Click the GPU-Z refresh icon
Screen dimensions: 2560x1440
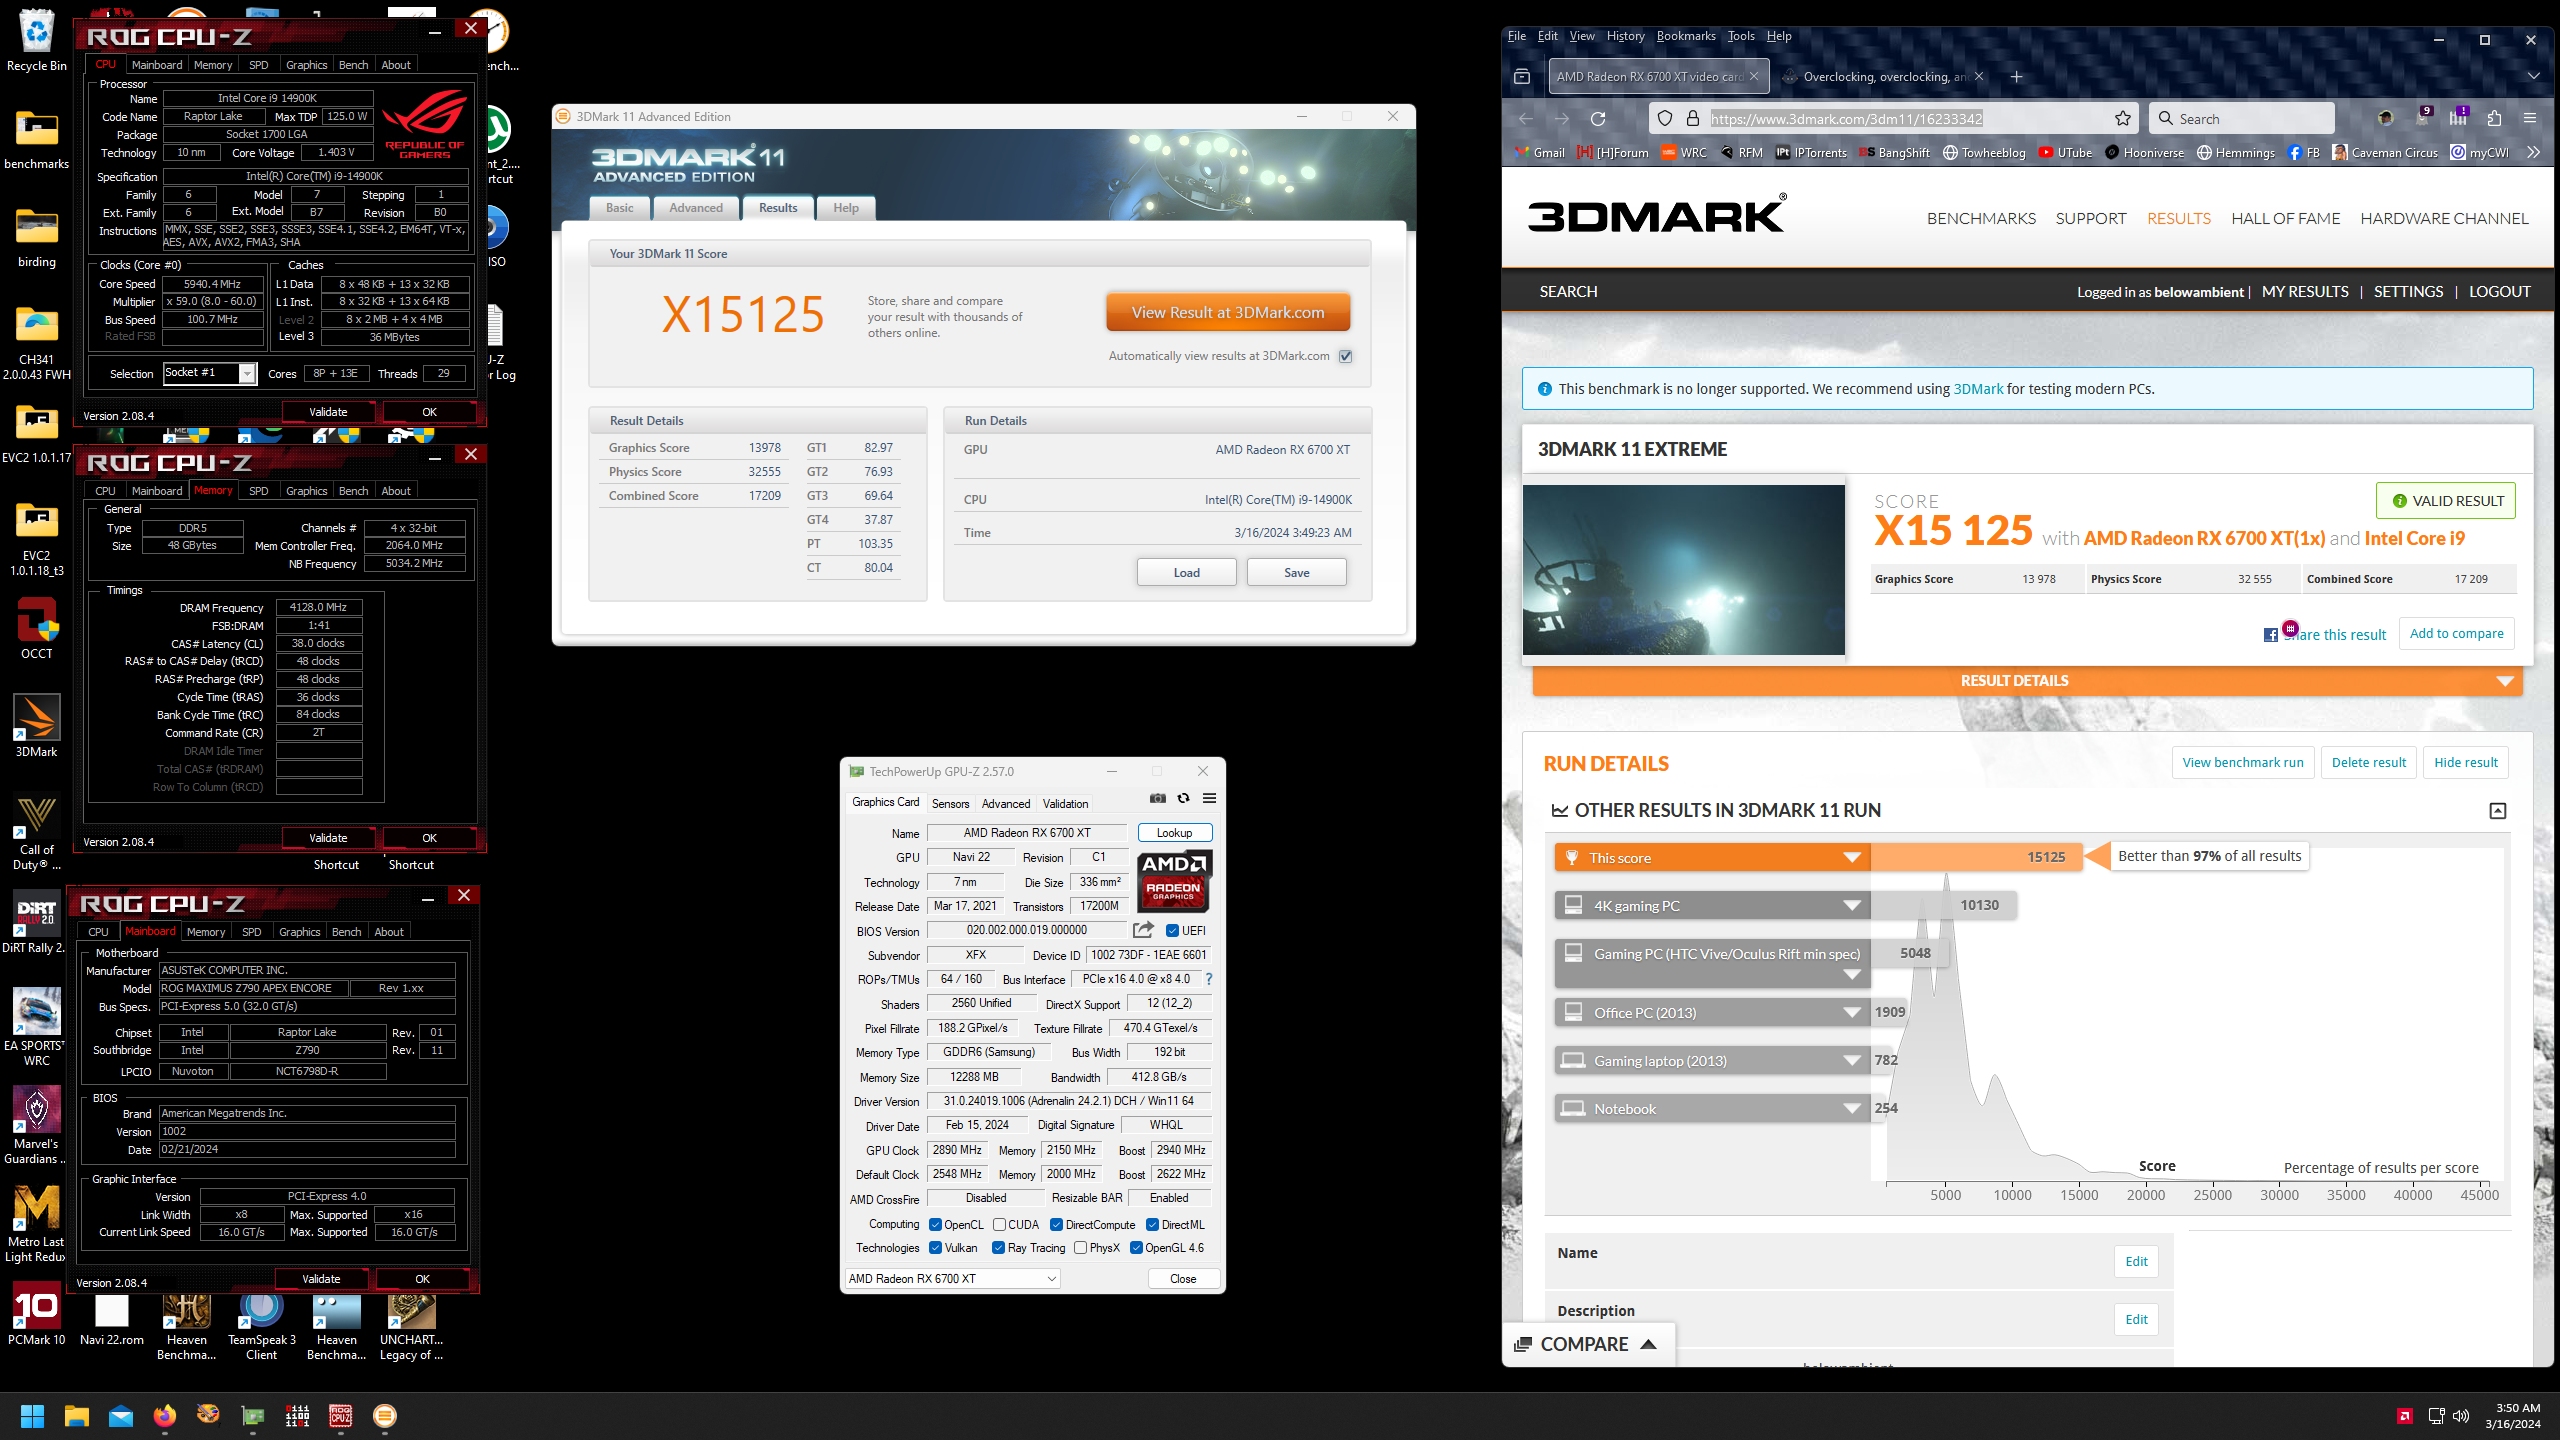pyautogui.click(x=1183, y=798)
